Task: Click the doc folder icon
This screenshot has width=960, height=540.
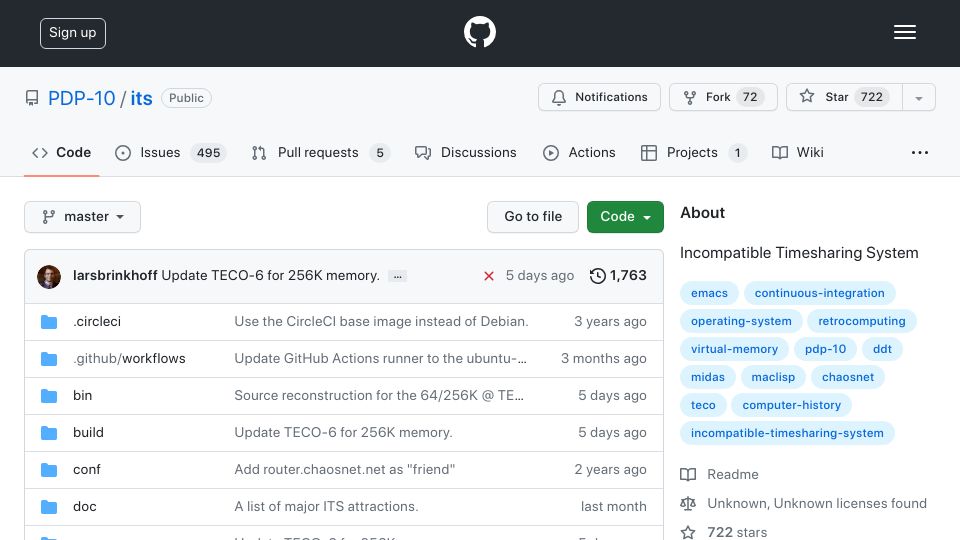Action: [x=49, y=507]
